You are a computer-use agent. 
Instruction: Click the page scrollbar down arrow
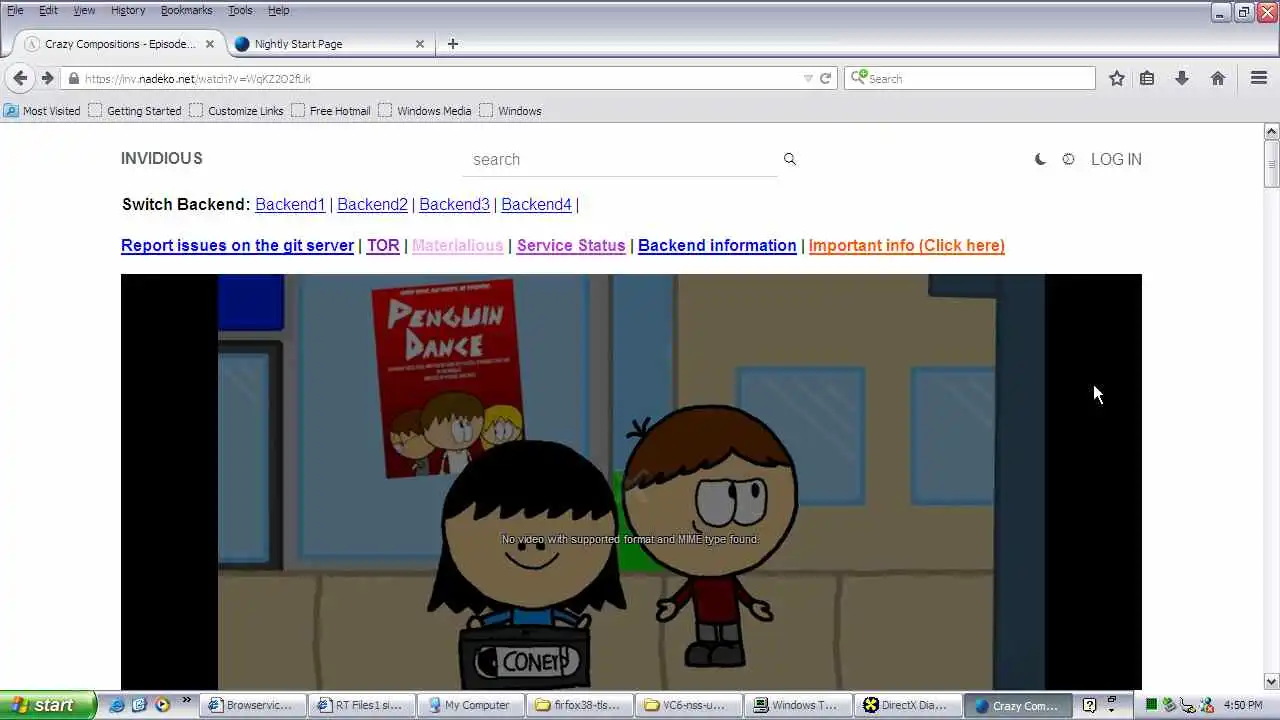coord(1272,682)
